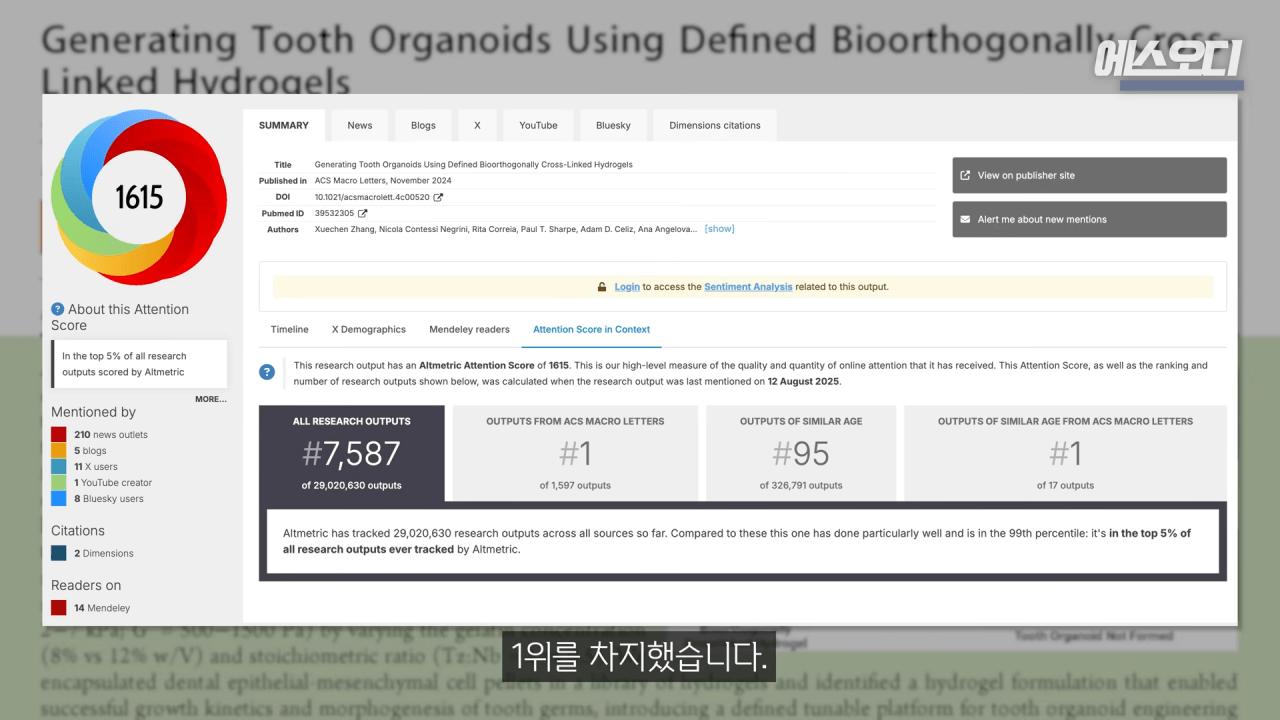Screen dimensions: 1280x720
Task: Select the ALL RESEARCH OUTPUTS #7,587 card
Action: pos(352,453)
